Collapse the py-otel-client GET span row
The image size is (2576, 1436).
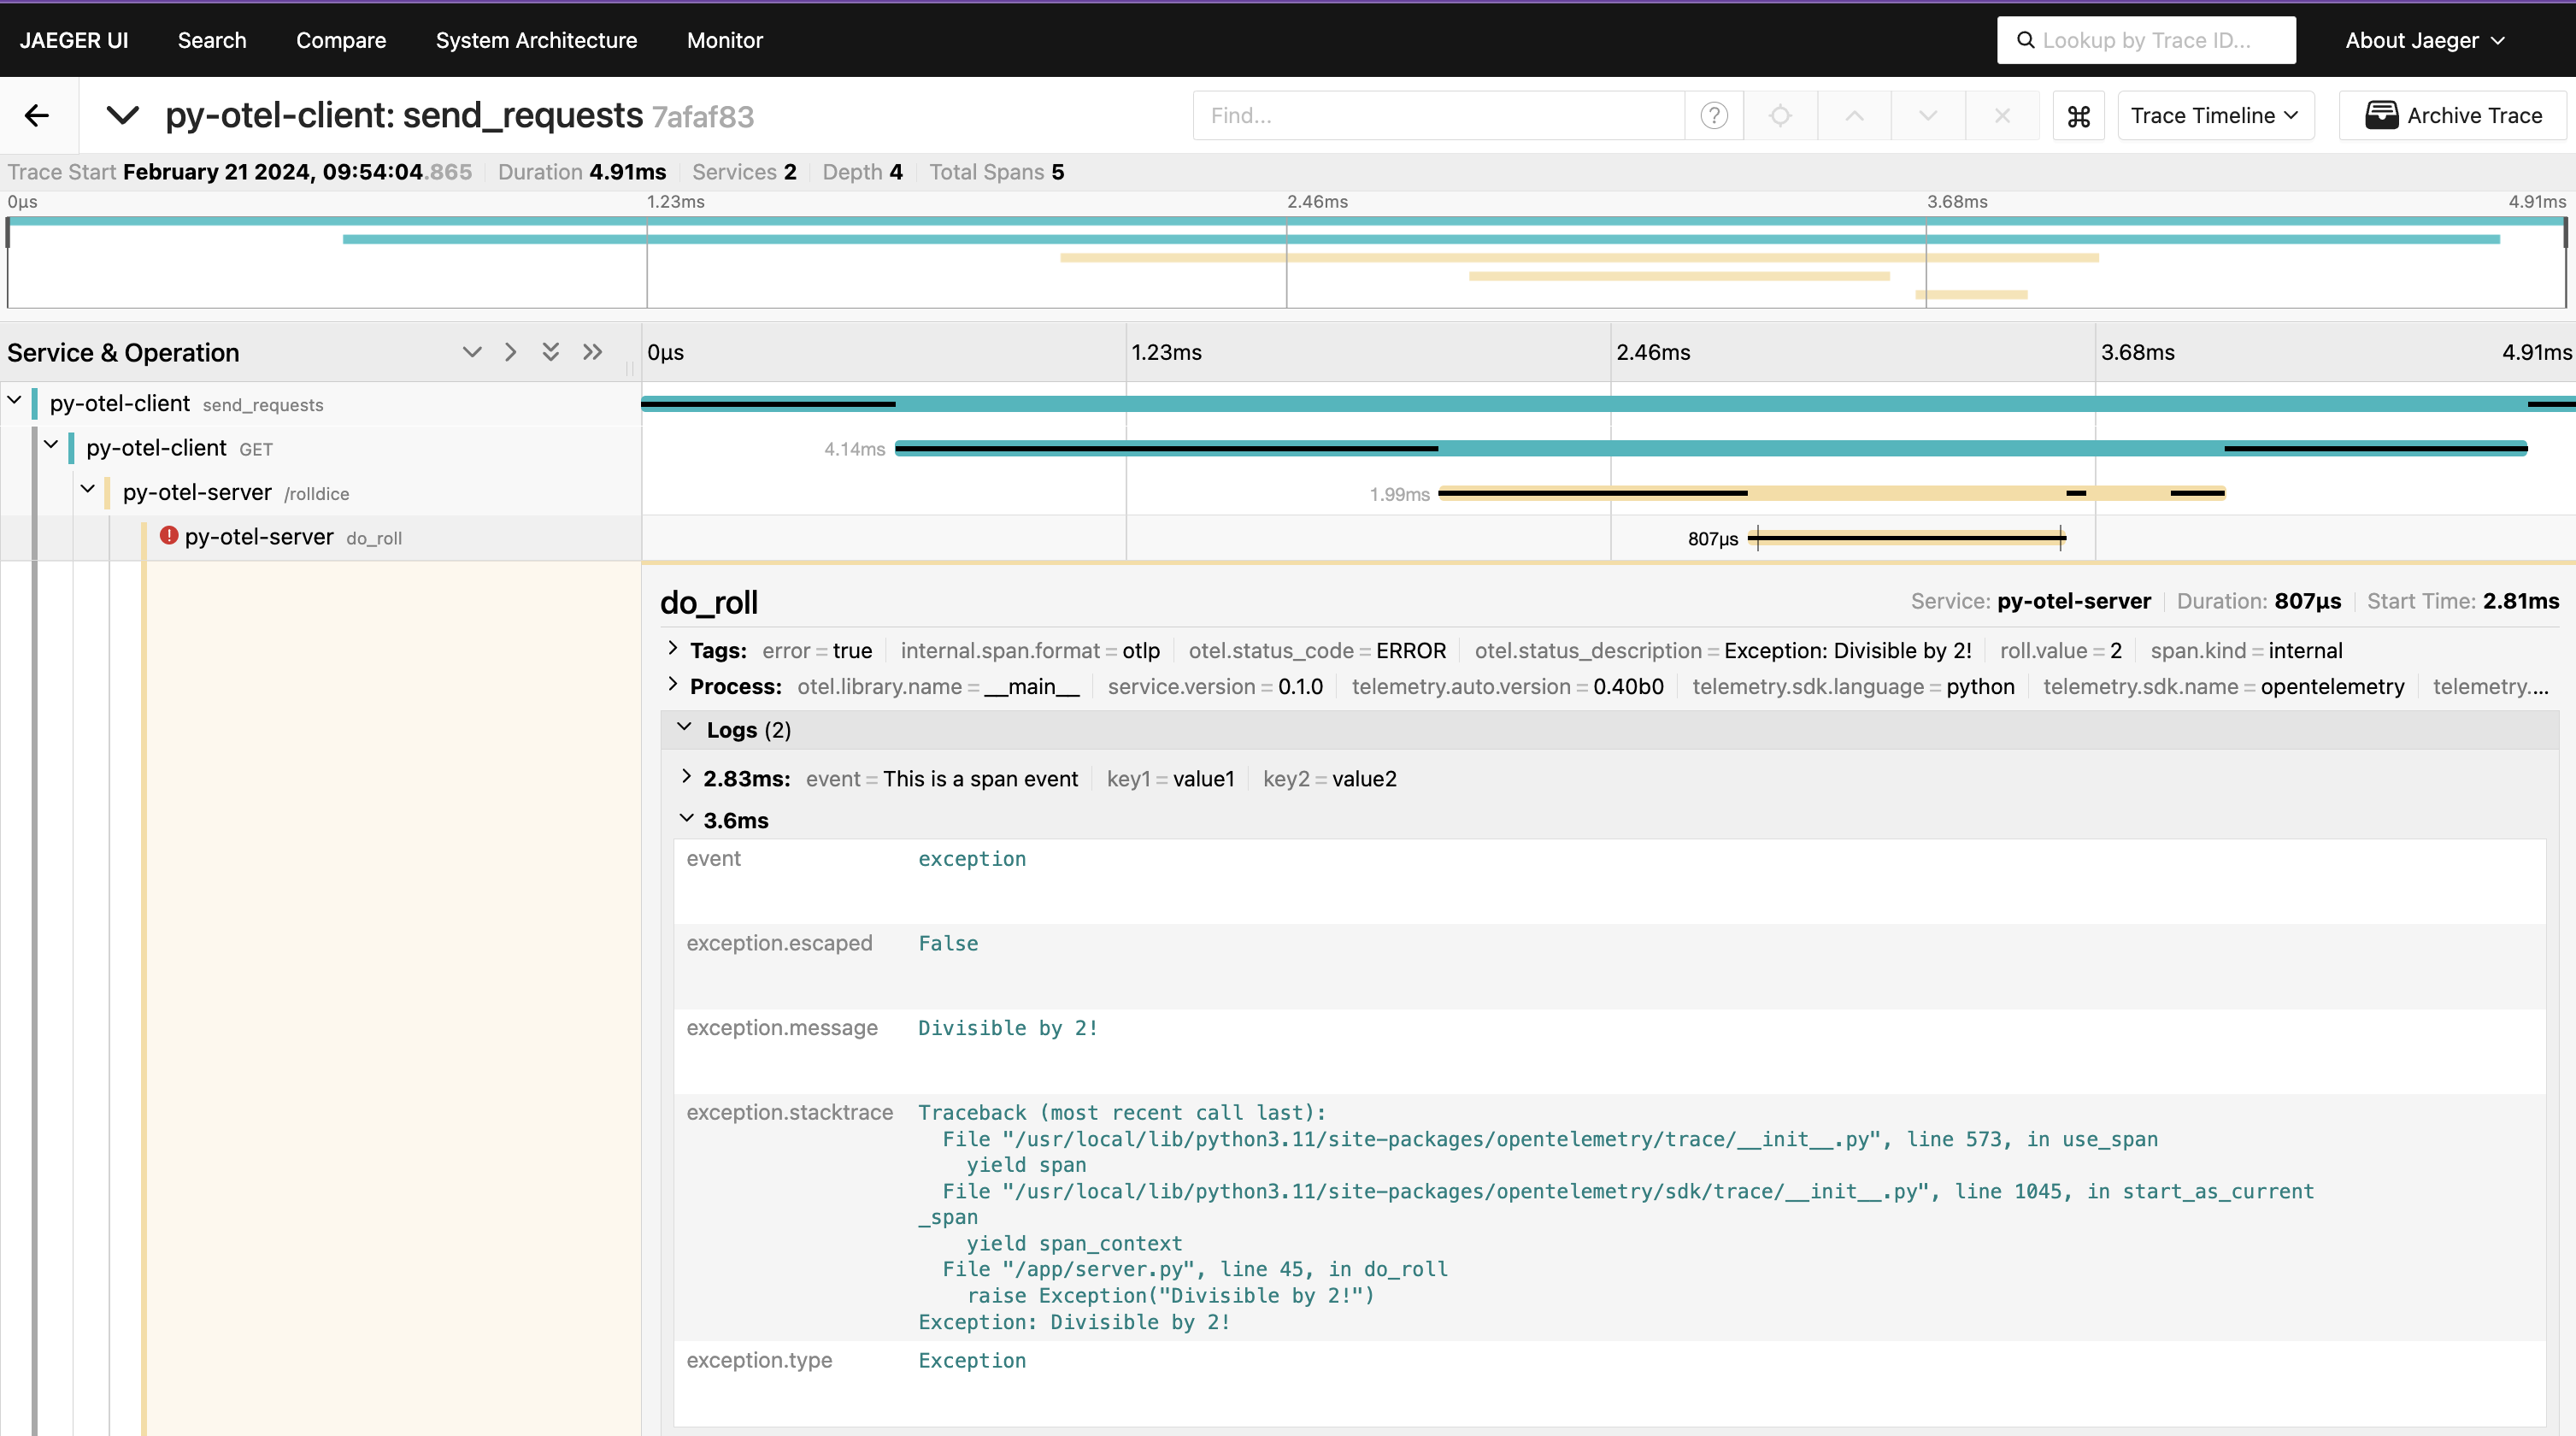51,446
